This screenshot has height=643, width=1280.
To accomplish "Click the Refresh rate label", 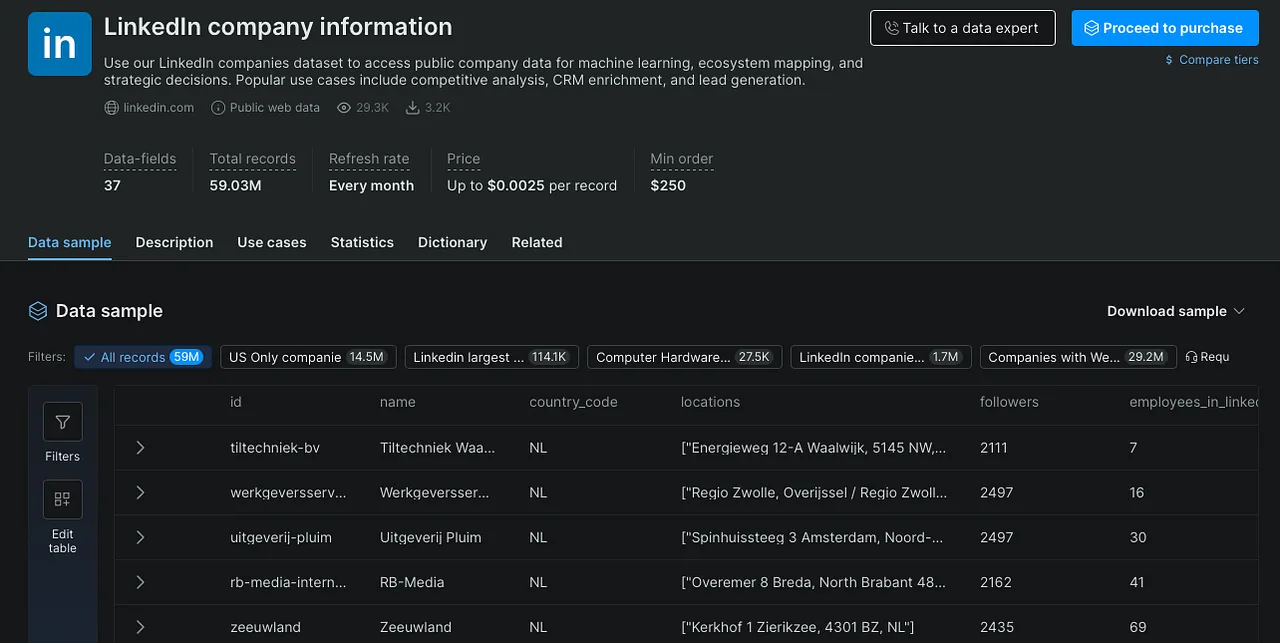I will (x=369, y=159).
